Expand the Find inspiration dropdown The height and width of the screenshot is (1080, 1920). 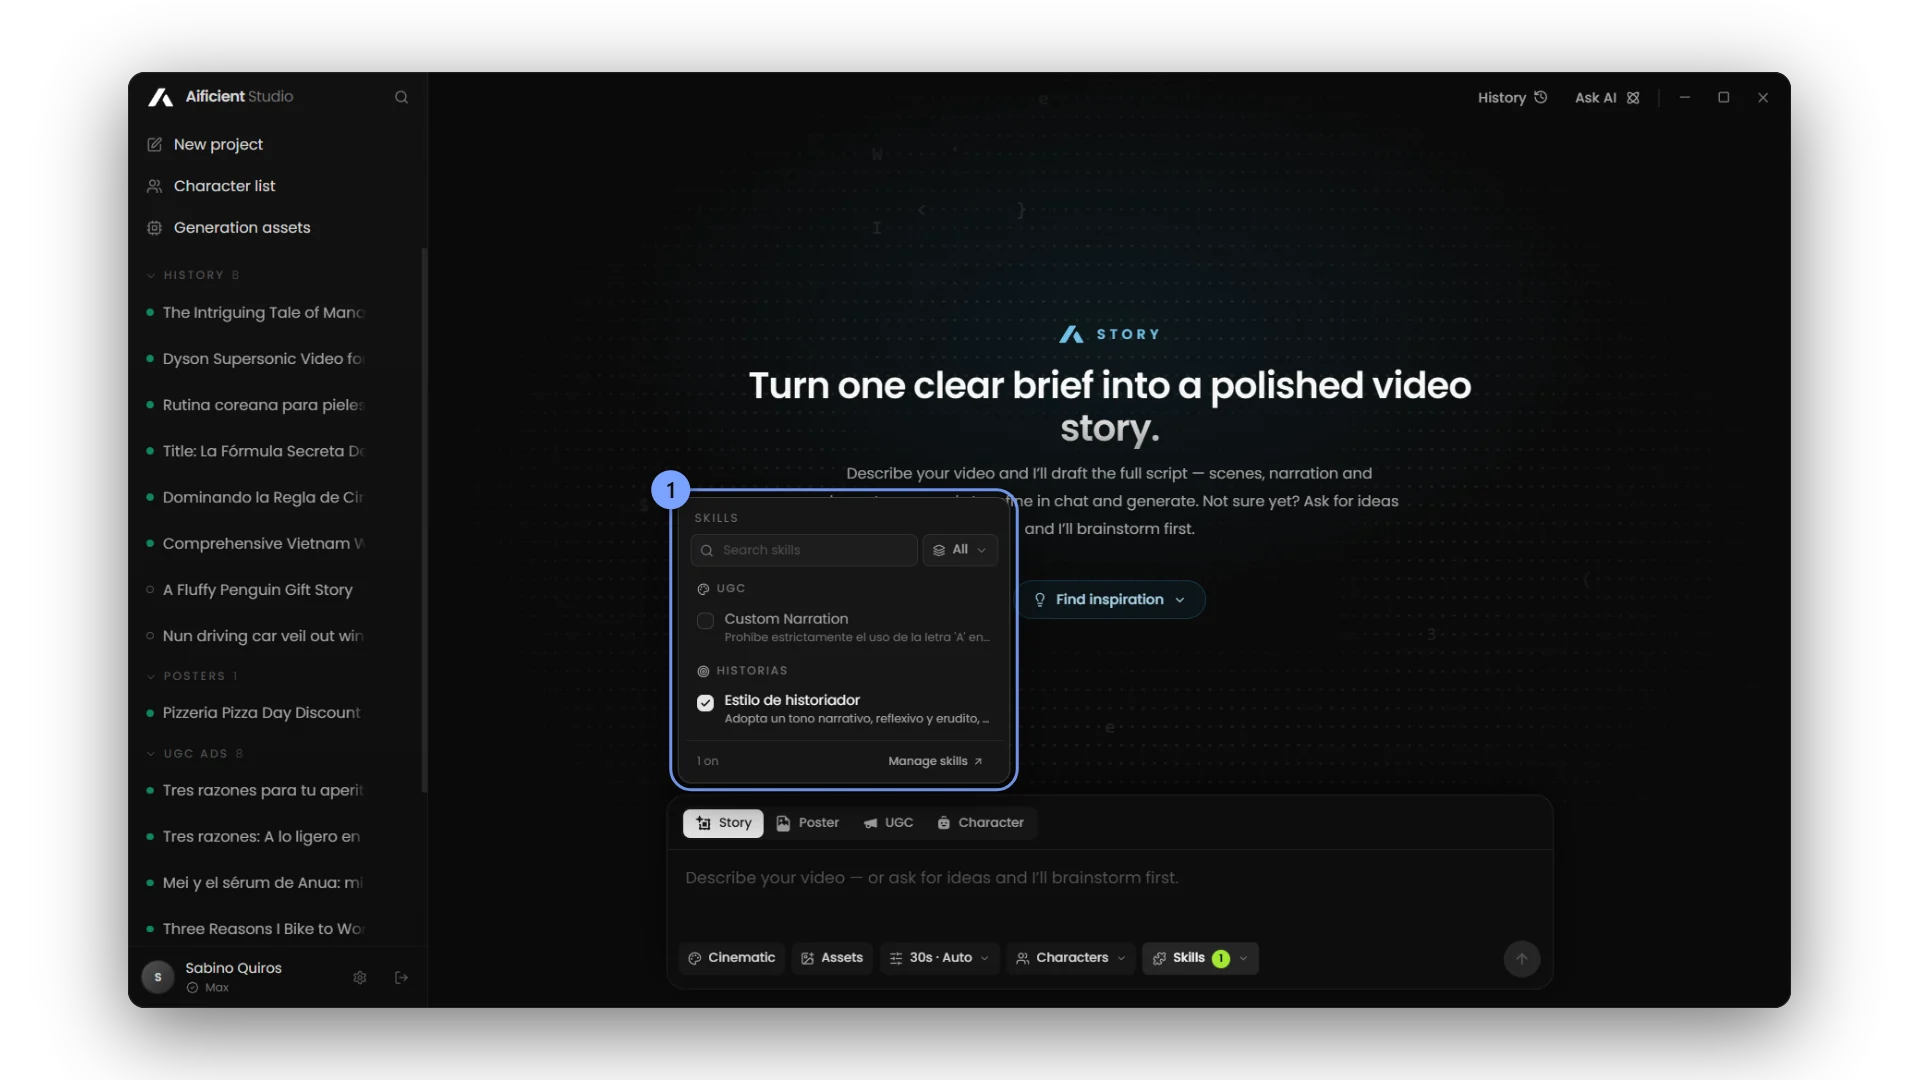tap(1111, 599)
